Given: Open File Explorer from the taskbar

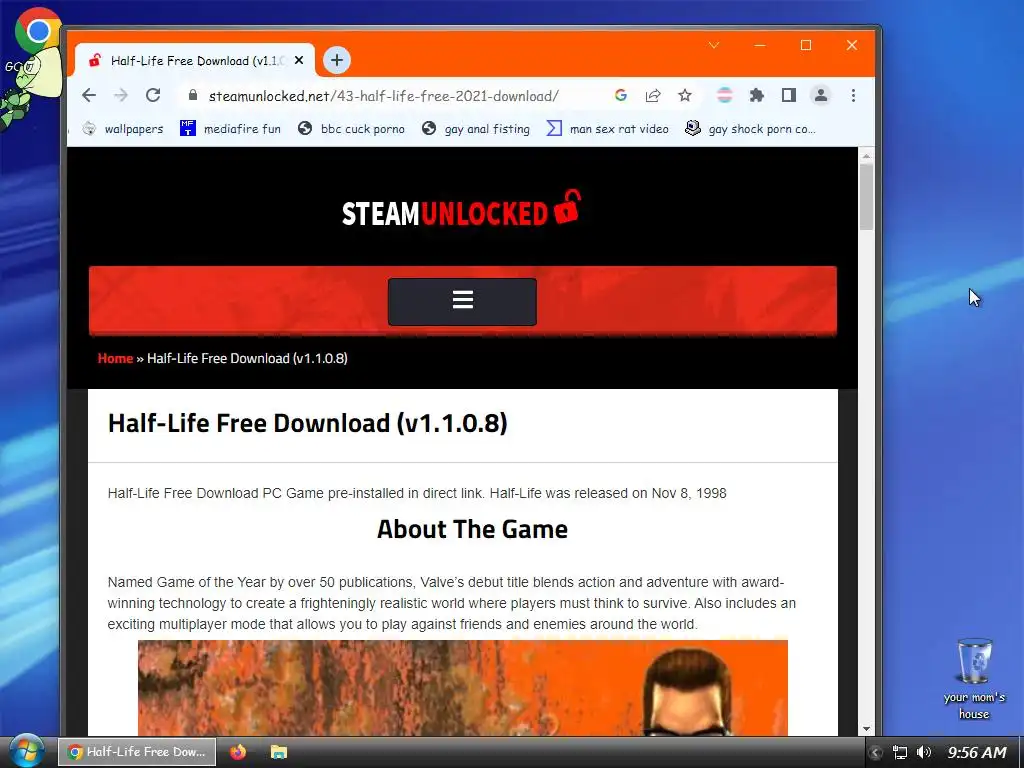Looking at the screenshot, I should tap(279, 752).
